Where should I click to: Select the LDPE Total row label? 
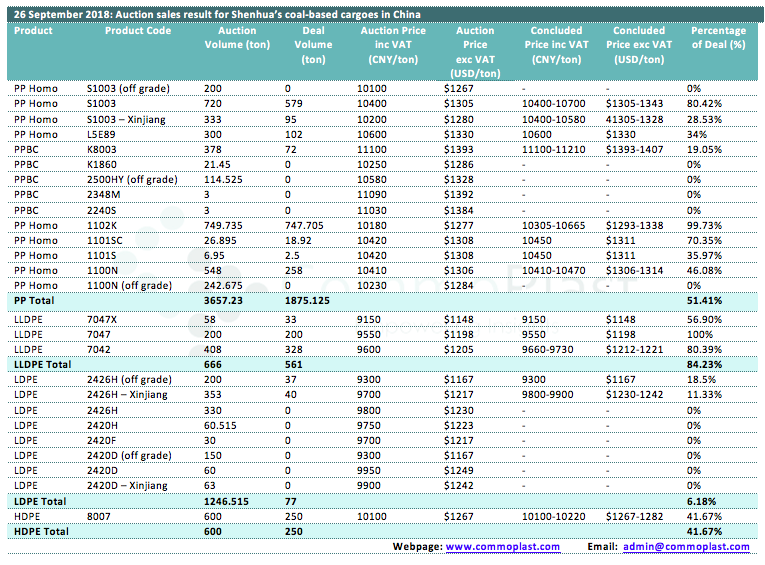(x=39, y=499)
